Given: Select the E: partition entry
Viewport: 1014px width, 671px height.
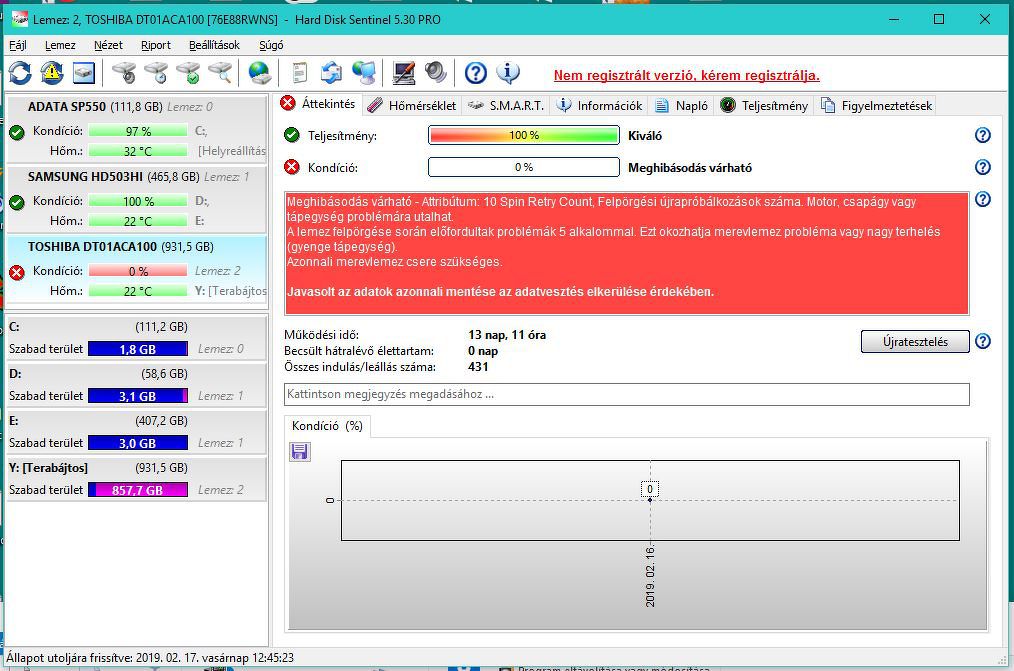Looking at the screenshot, I should click(x=136, y=432).
